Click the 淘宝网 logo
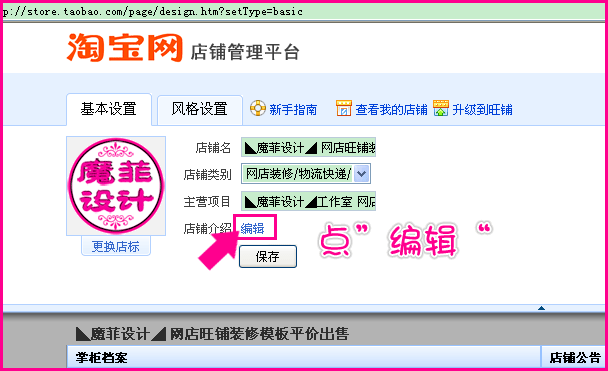Viewport: 608px width, 371px height. (125, 48)
